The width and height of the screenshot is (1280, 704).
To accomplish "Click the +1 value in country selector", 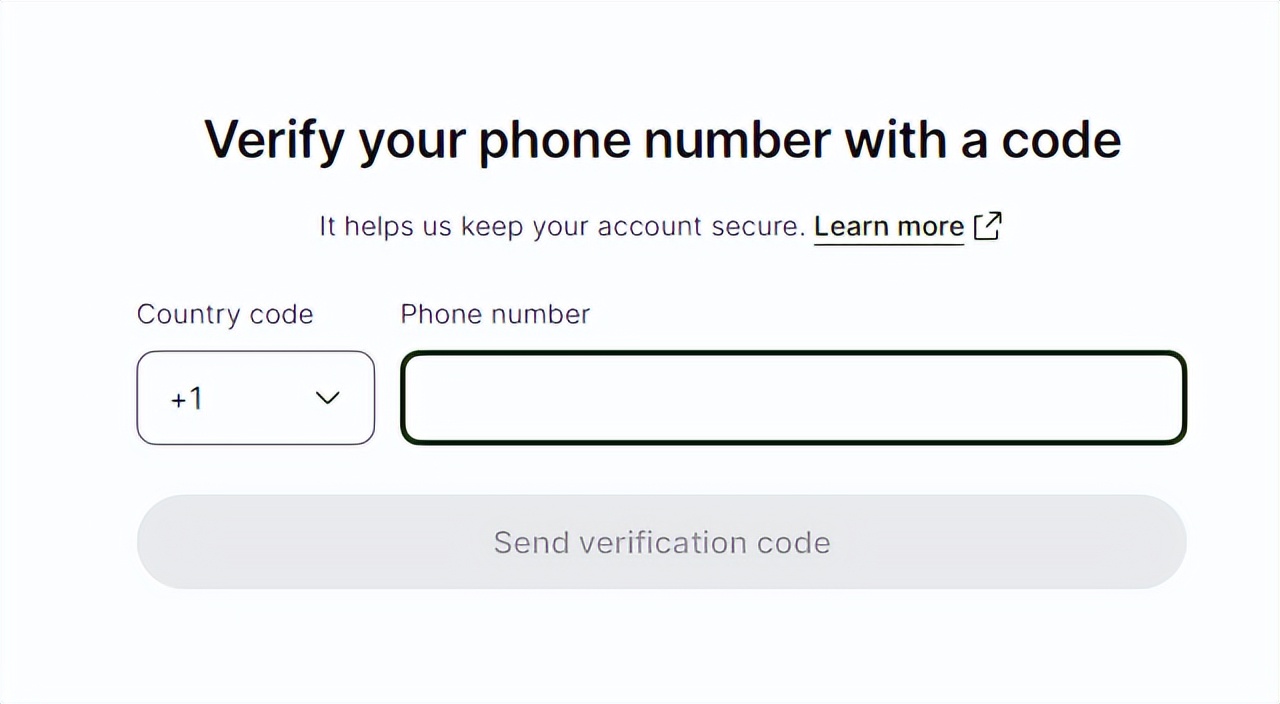I will tap(187, 399).
